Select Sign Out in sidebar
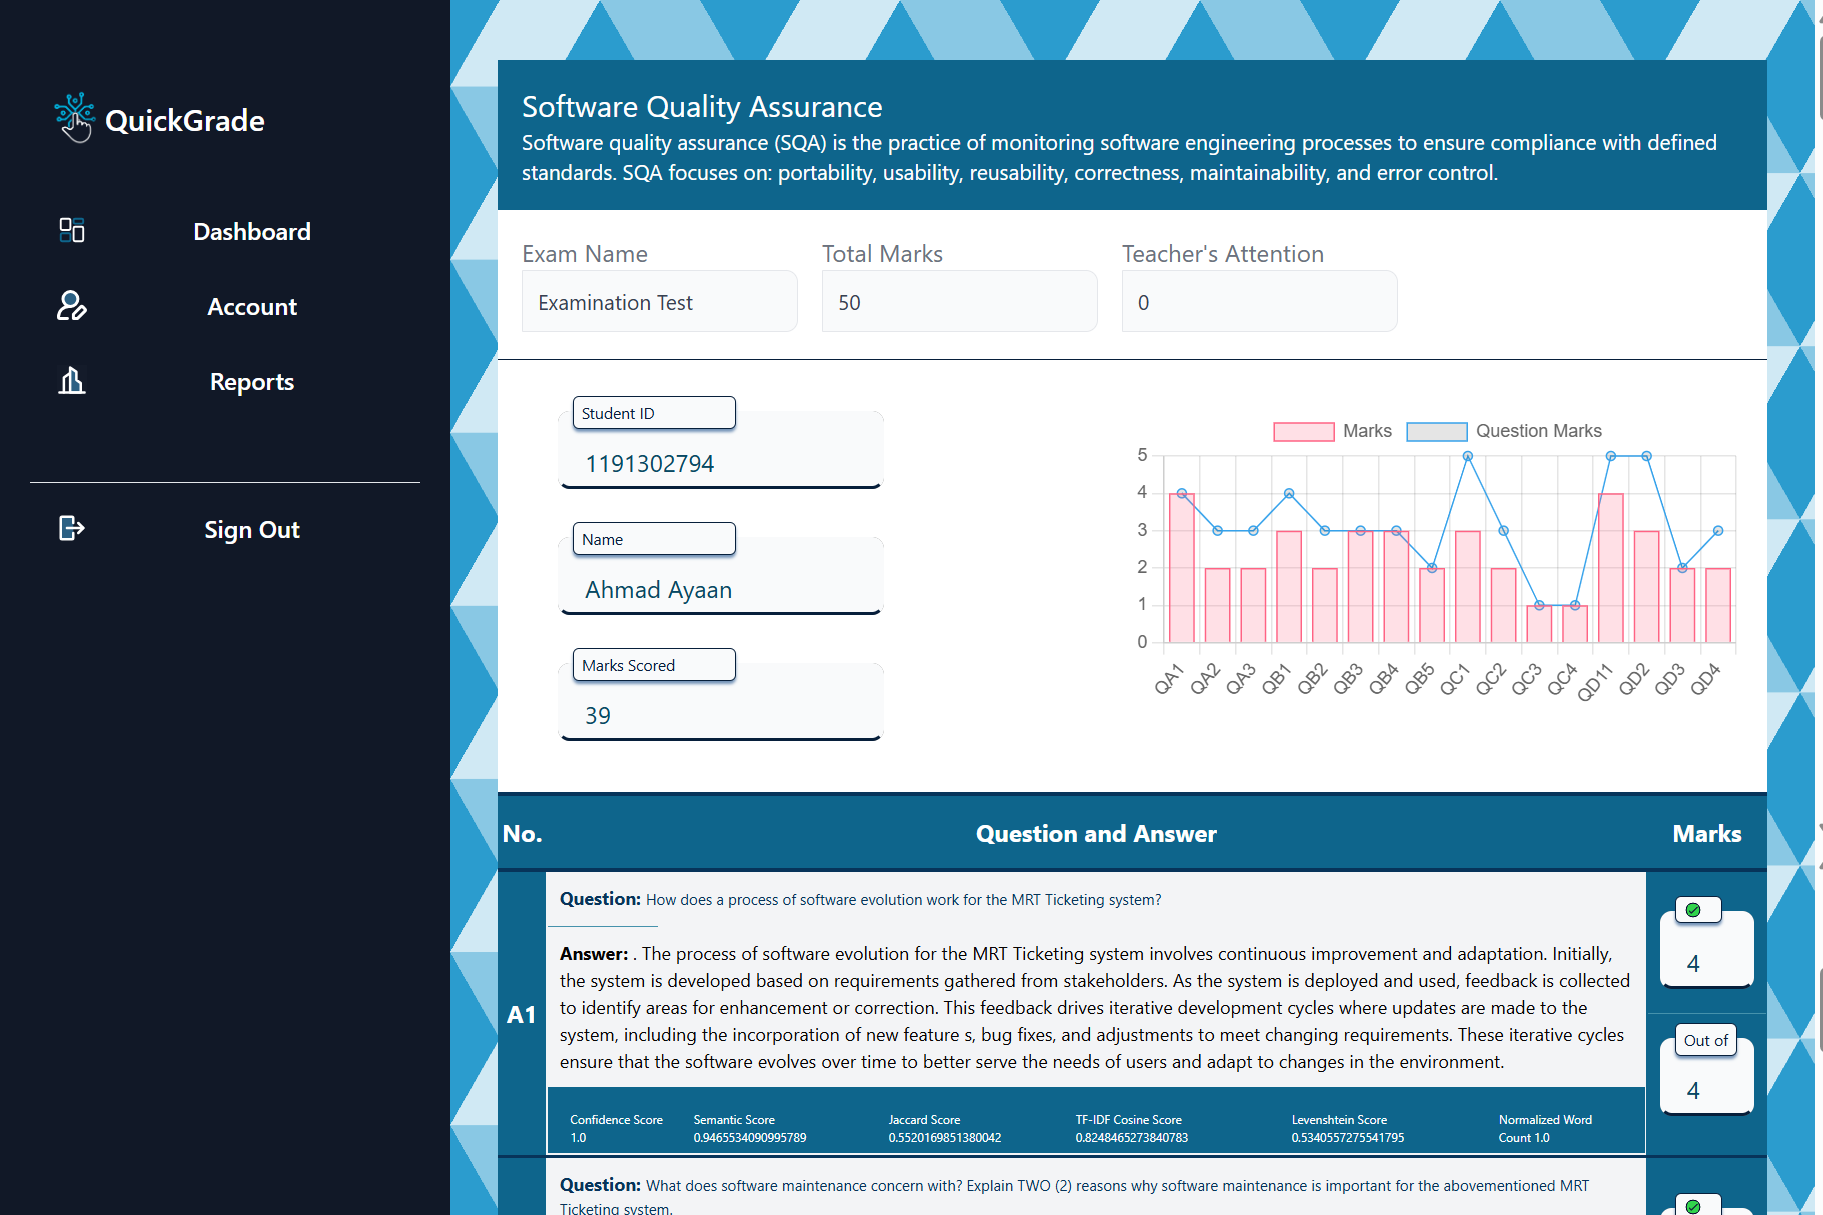 tap(252, 530)
